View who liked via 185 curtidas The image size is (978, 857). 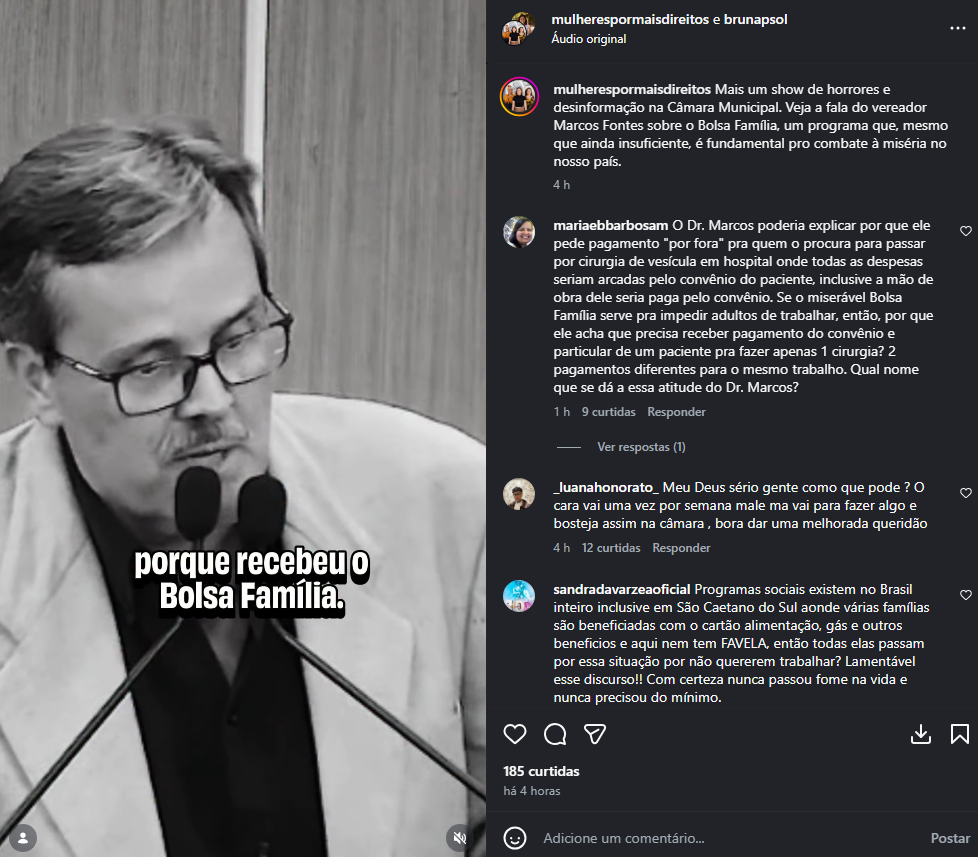coord(541,771)
